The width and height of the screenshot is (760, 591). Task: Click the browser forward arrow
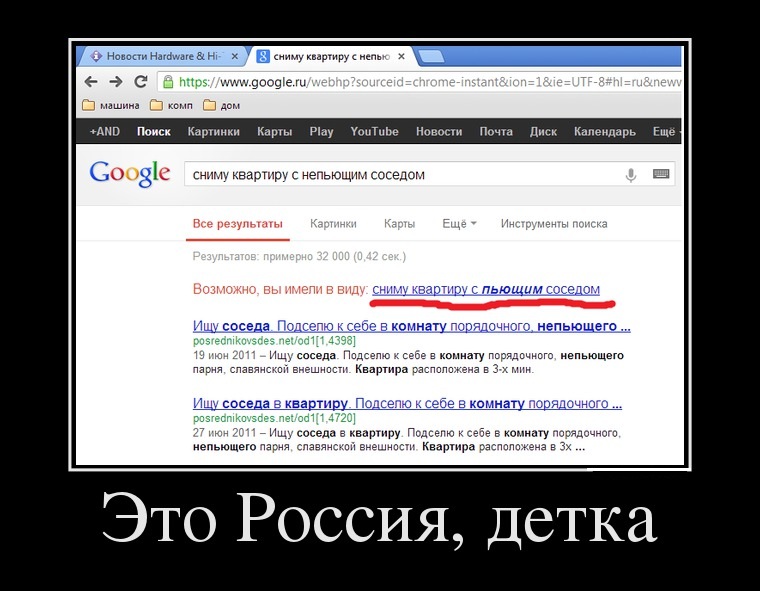pos(115,82)
